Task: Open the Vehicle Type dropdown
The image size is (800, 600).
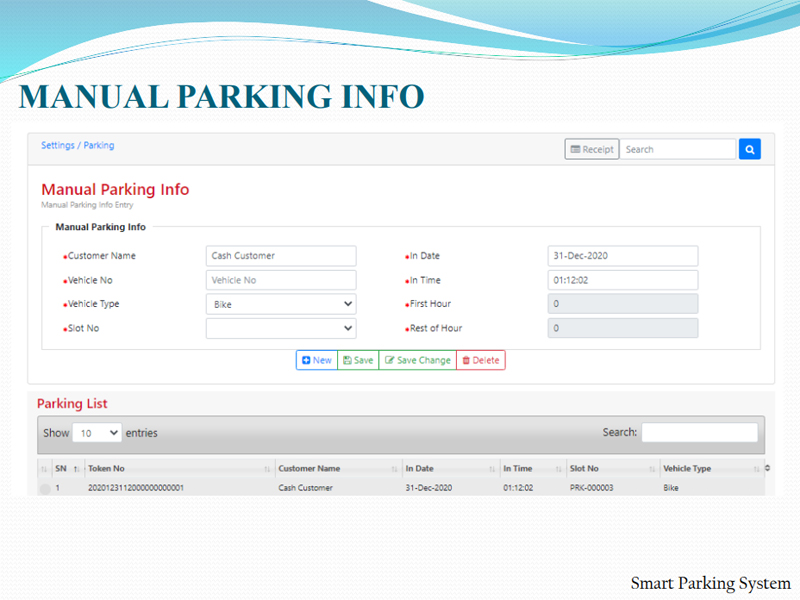Action: point(281,304)
